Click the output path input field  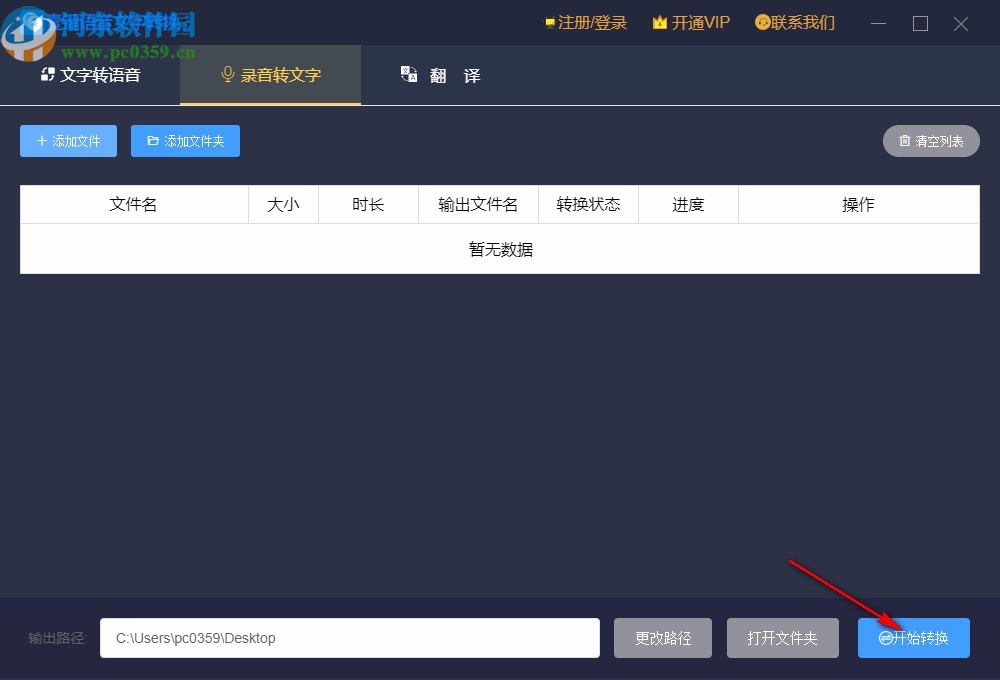pyautogui.click(x=350, y=637)
